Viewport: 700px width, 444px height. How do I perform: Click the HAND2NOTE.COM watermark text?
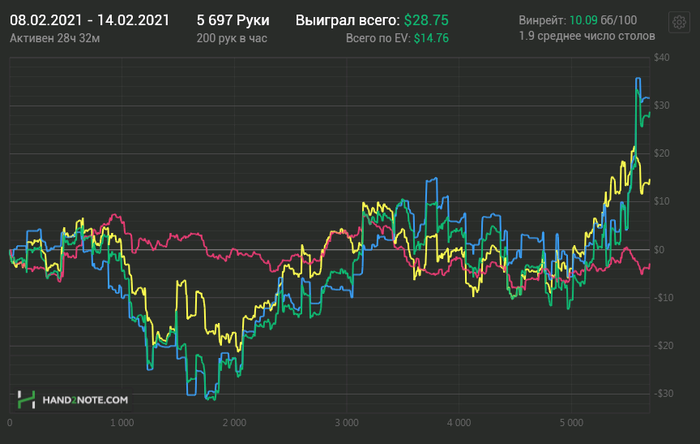click(x=85, y=400)
